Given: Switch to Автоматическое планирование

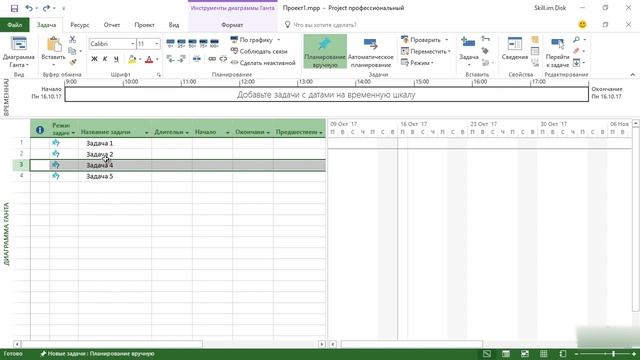Looking at the screenshot, I should (x=371, y=52).
